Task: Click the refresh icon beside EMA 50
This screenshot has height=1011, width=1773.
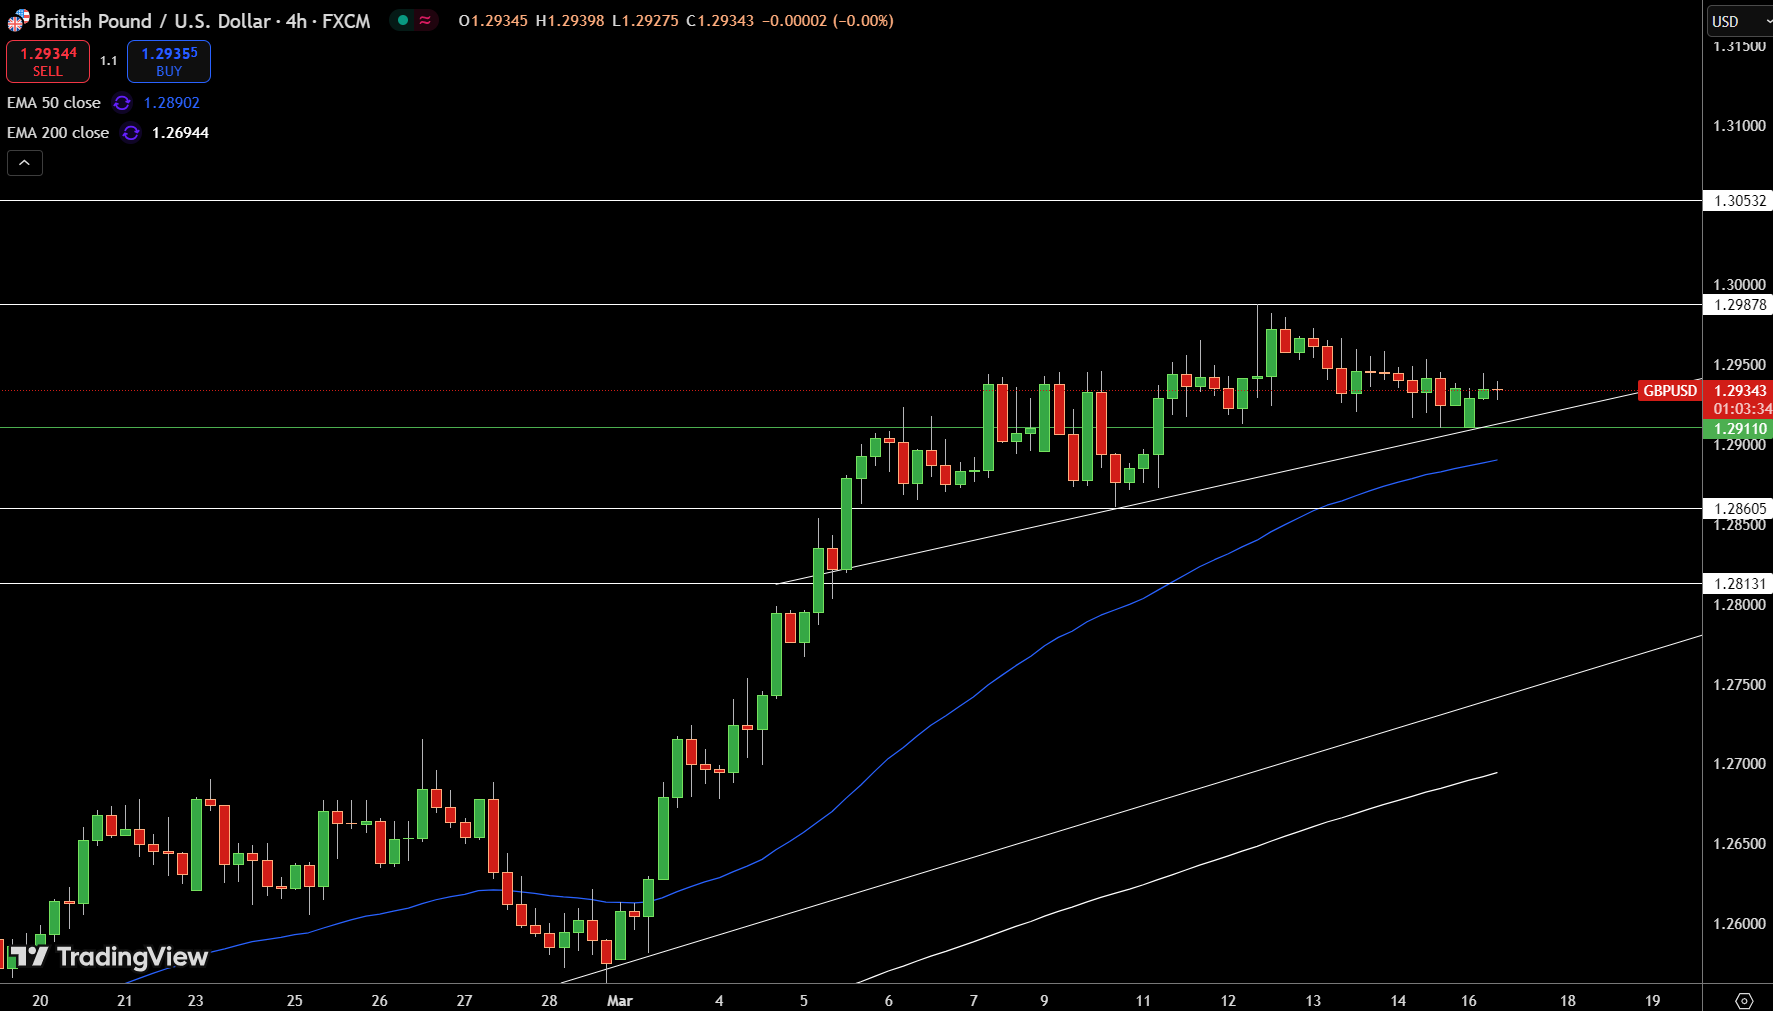Action: (122, 103)
